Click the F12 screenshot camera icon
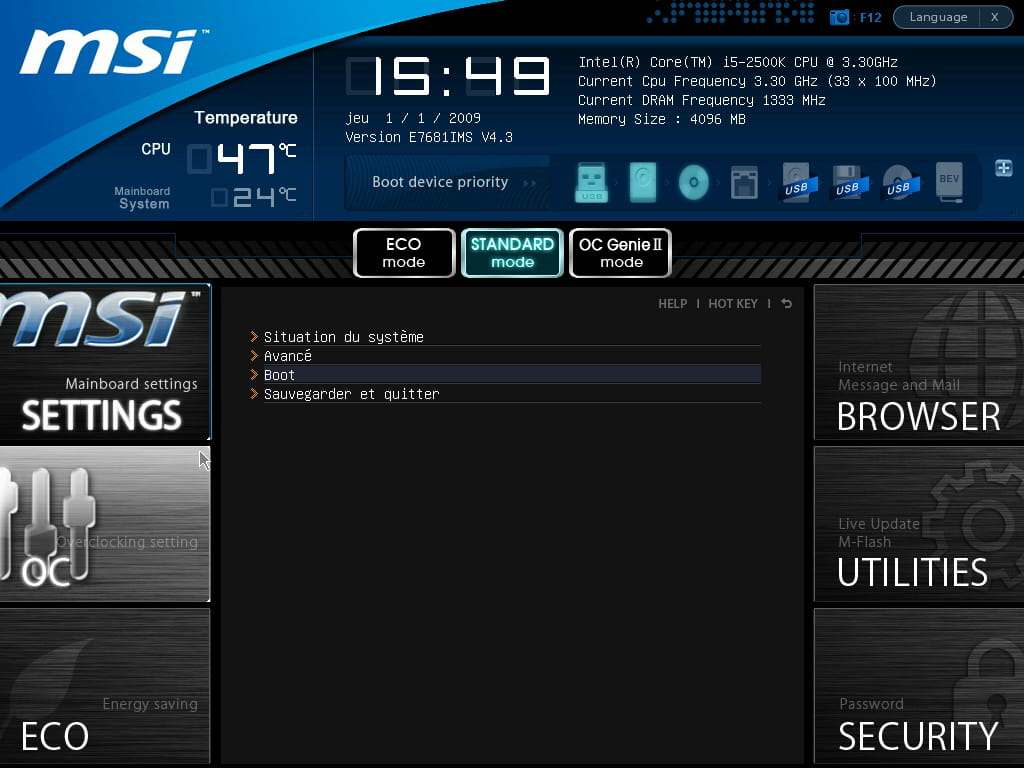Image resolution: width=1024 pixels, height=768 pixels. click(840, 17)
